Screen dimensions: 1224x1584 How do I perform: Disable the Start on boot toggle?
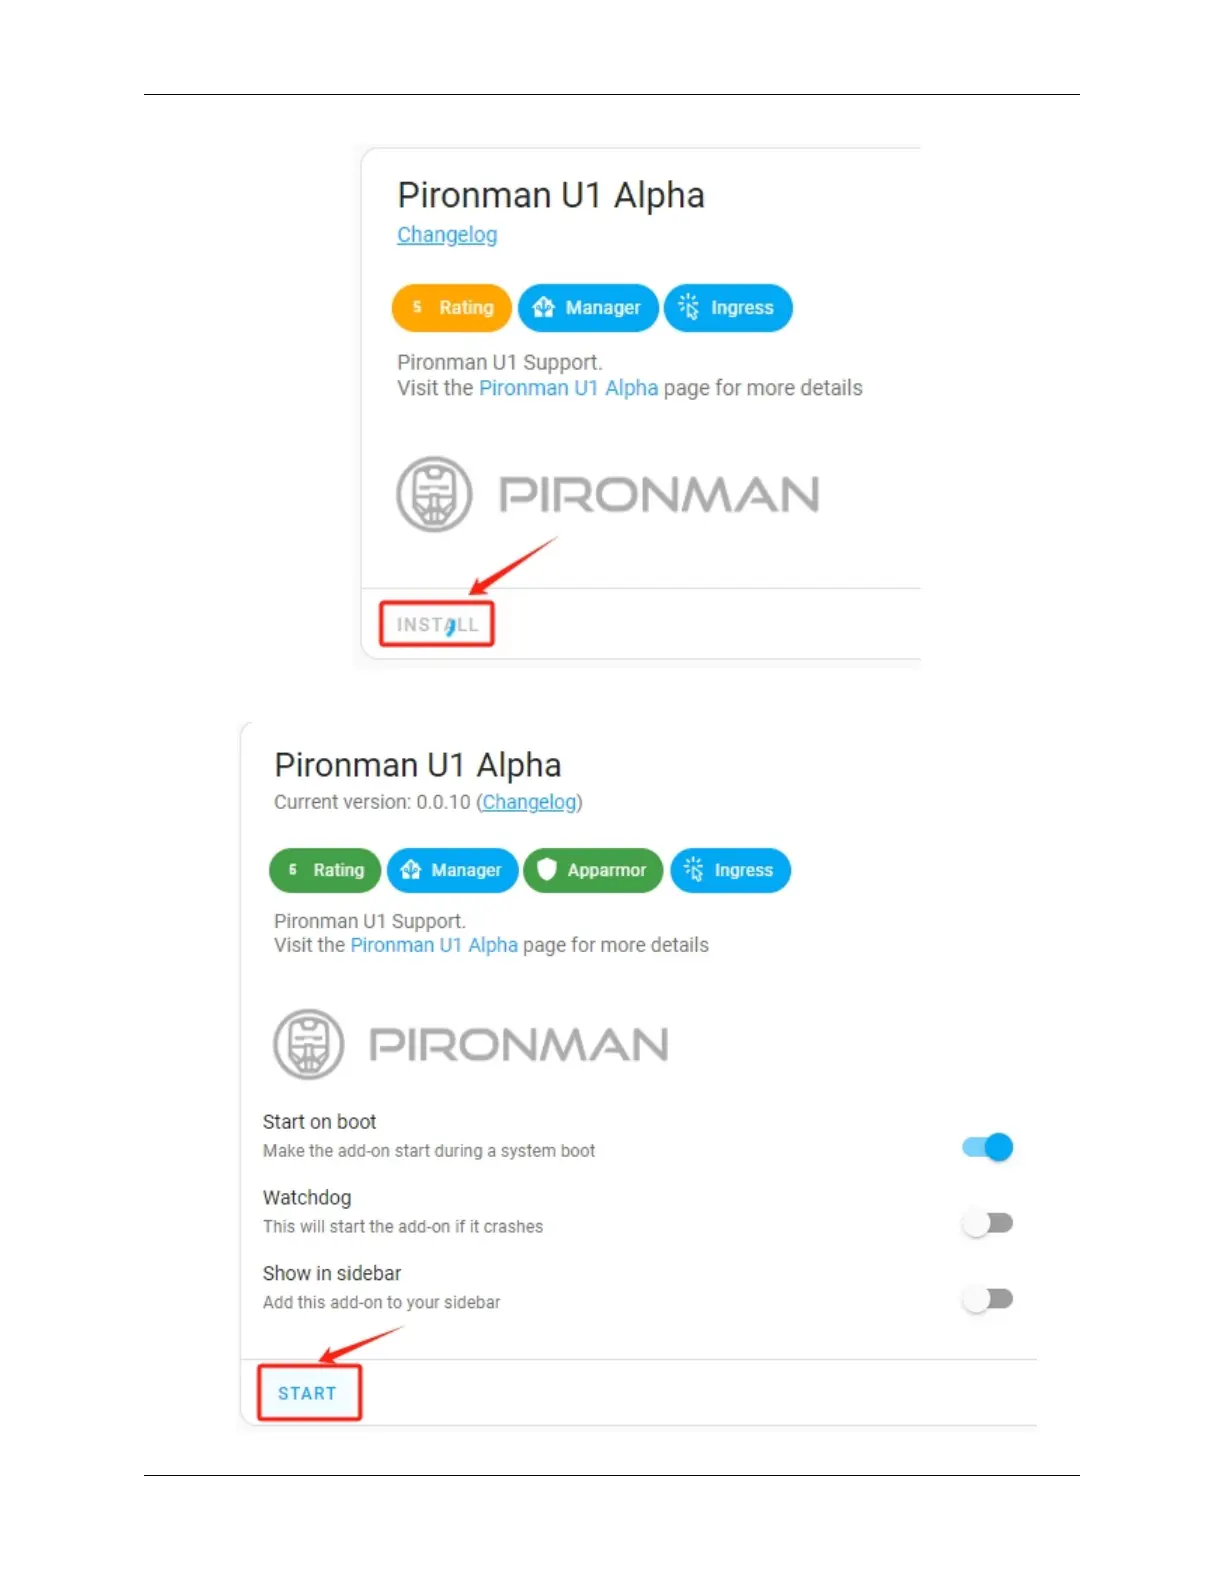click(x=988, y=1147)
